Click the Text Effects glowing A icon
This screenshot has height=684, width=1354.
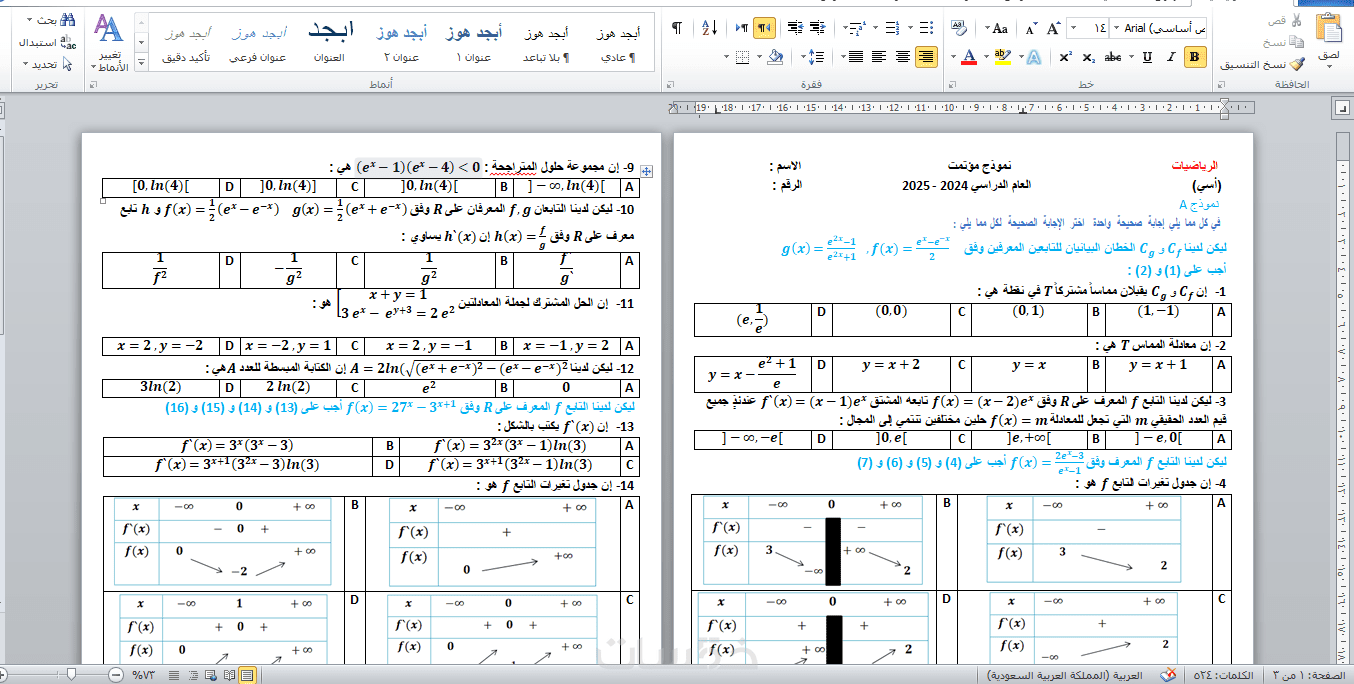point(1035,57)
